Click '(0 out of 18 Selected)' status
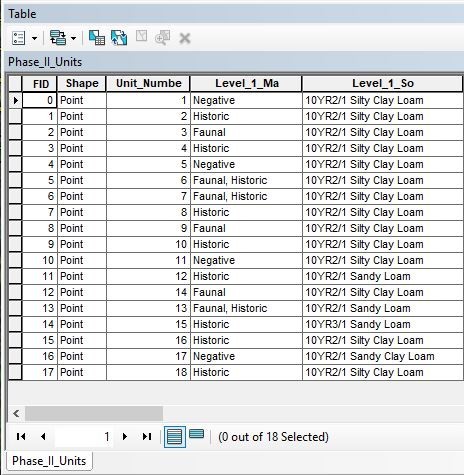Screen dimensions: 464x475 (x=273, y=437)
